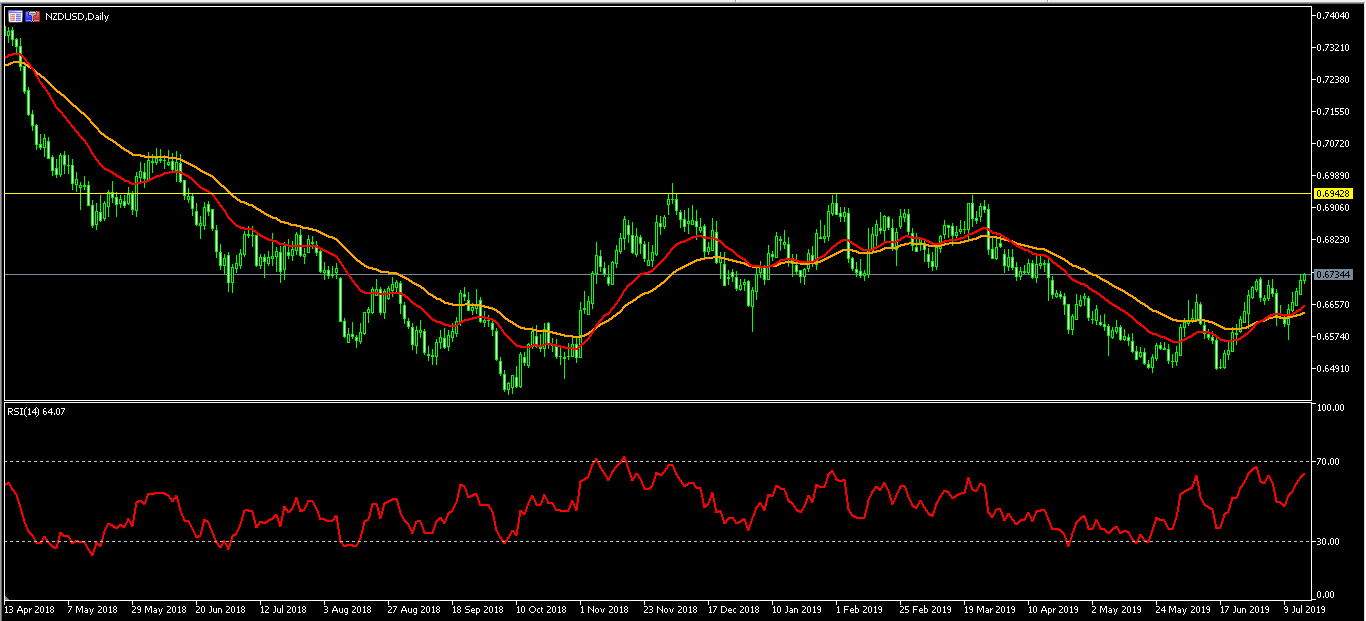Click the 2 May 2019 date label
Image resolution: width=1366 pixels, height=621 pixels.
(1116, 608)
